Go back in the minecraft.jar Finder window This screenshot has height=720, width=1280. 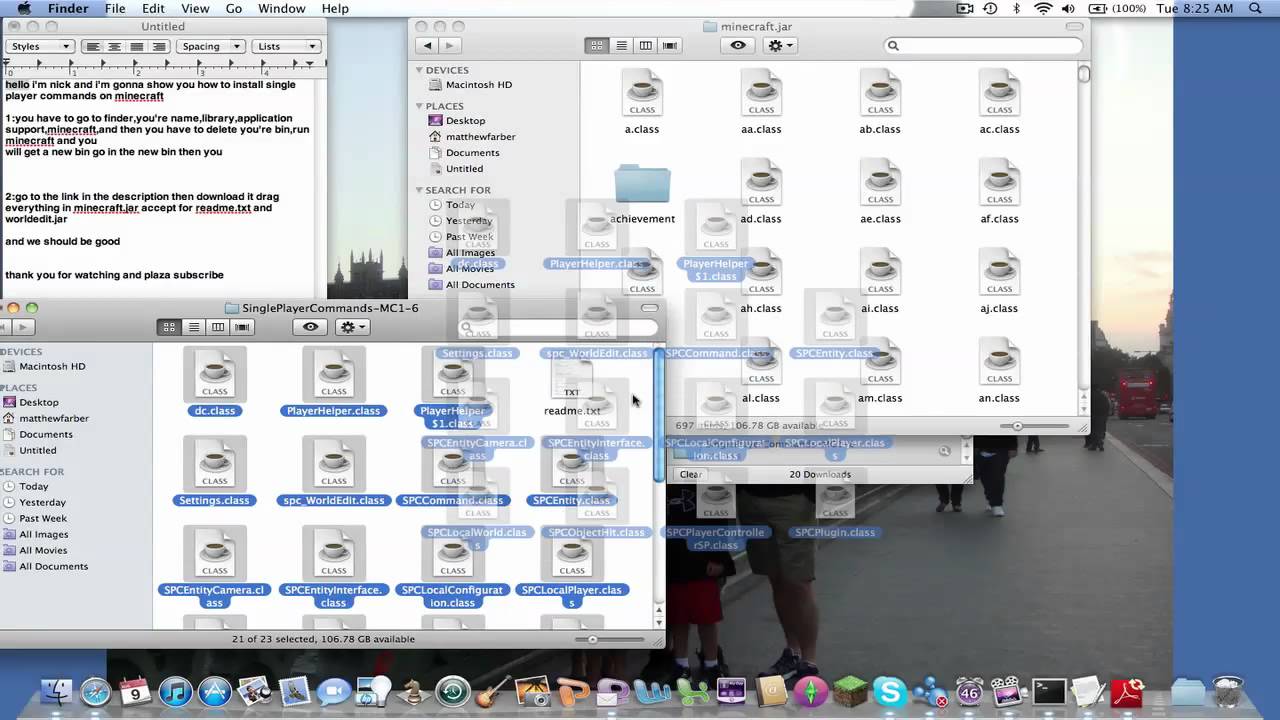point(428,45)
